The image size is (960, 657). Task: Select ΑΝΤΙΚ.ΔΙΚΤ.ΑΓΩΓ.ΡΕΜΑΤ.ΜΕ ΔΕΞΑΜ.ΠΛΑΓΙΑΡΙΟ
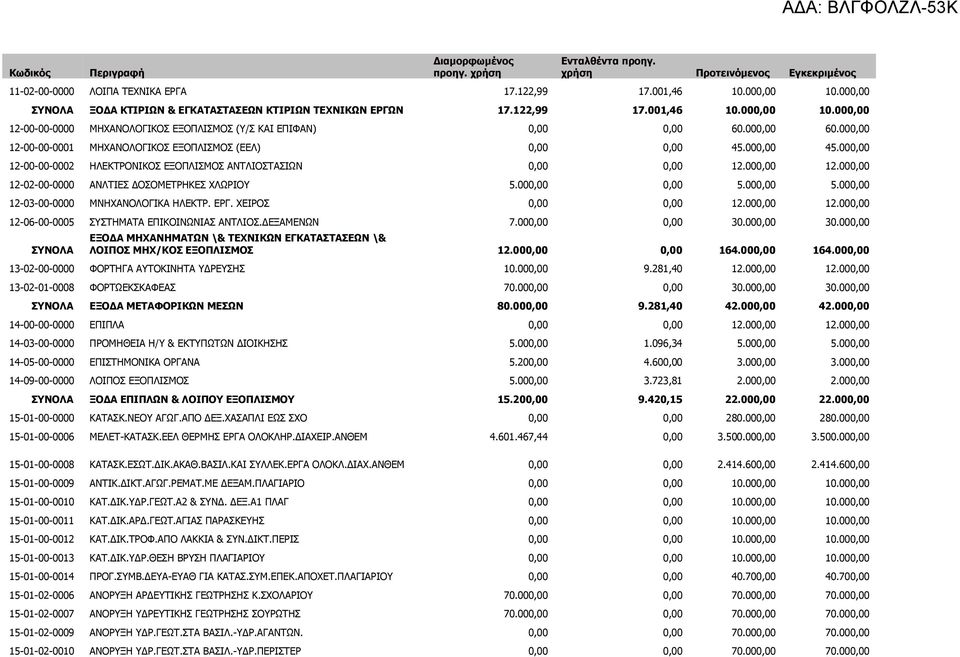click(197, 484)
